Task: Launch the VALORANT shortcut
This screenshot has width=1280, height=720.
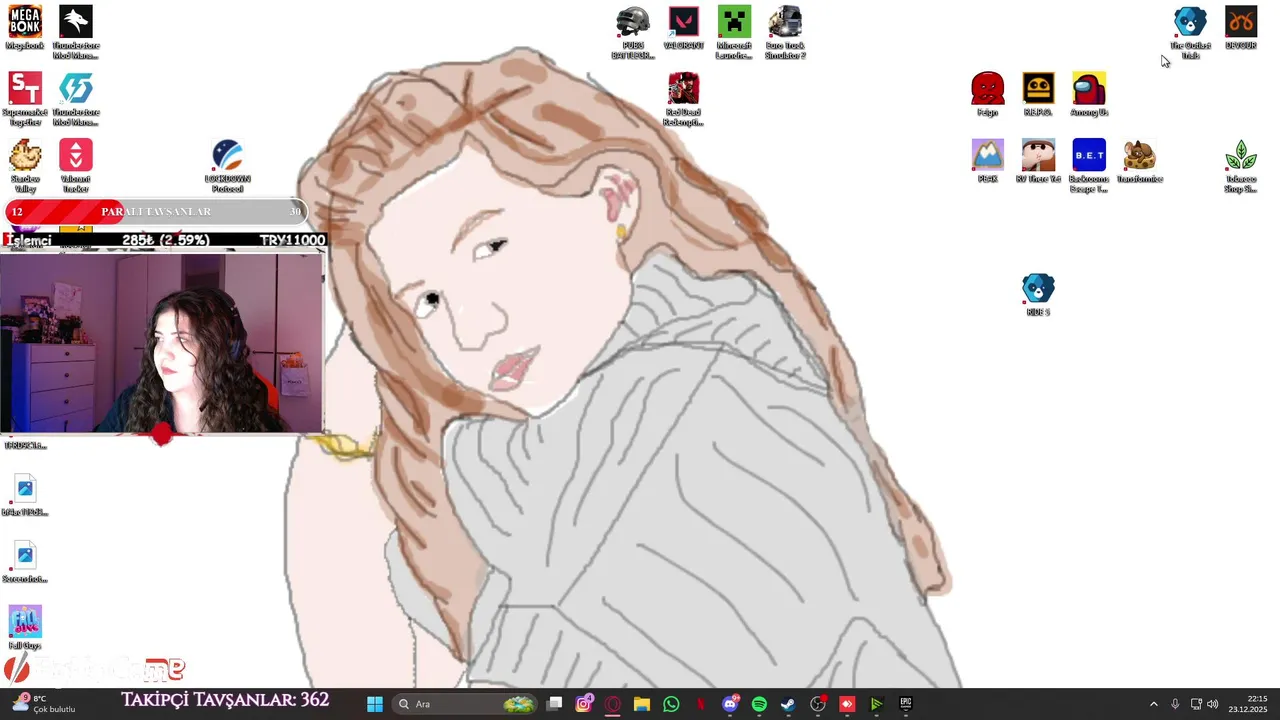Action: (684, 28)
